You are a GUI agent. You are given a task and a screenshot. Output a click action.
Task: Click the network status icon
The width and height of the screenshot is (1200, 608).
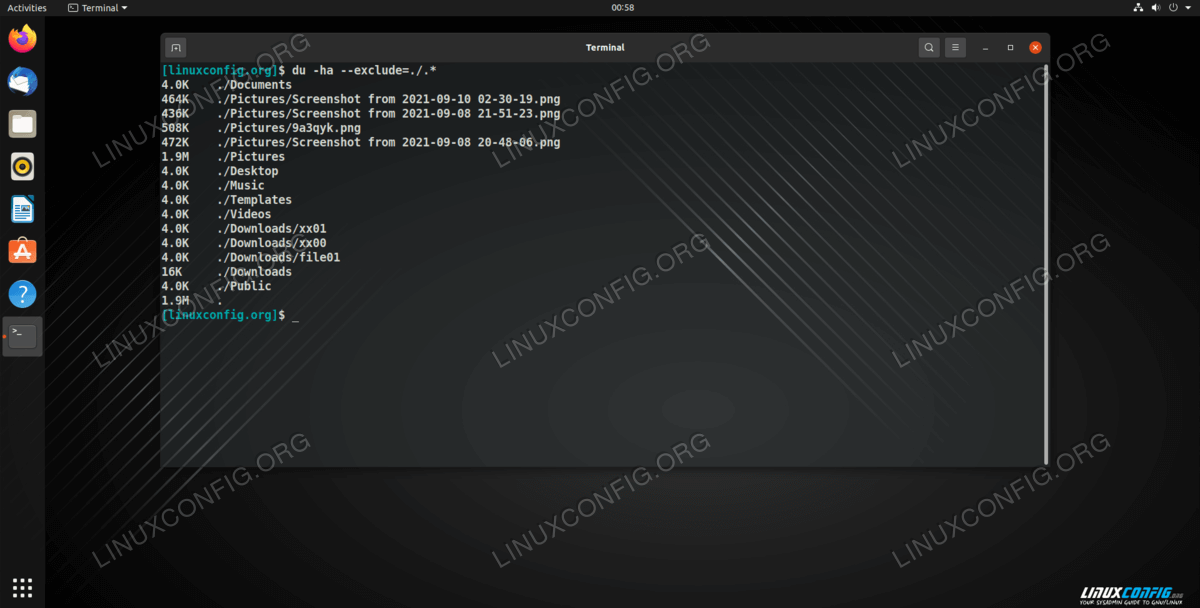1138,8
